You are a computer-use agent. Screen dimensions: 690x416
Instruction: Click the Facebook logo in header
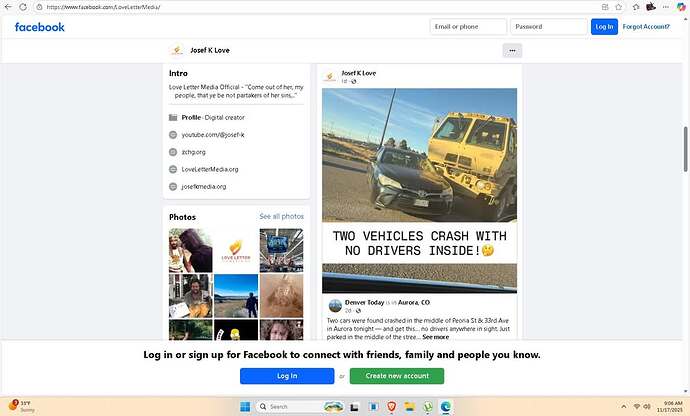(40, 27)
